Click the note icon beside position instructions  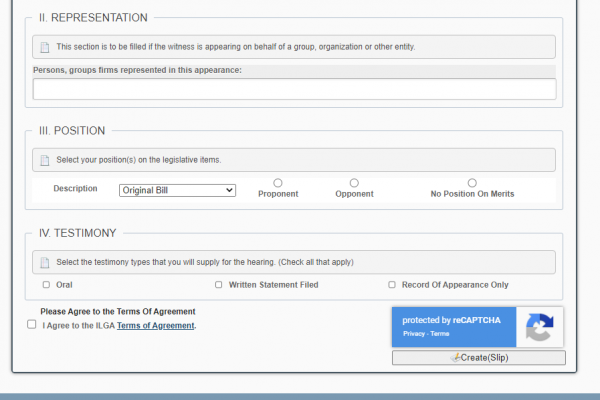(x=45, y=160)
